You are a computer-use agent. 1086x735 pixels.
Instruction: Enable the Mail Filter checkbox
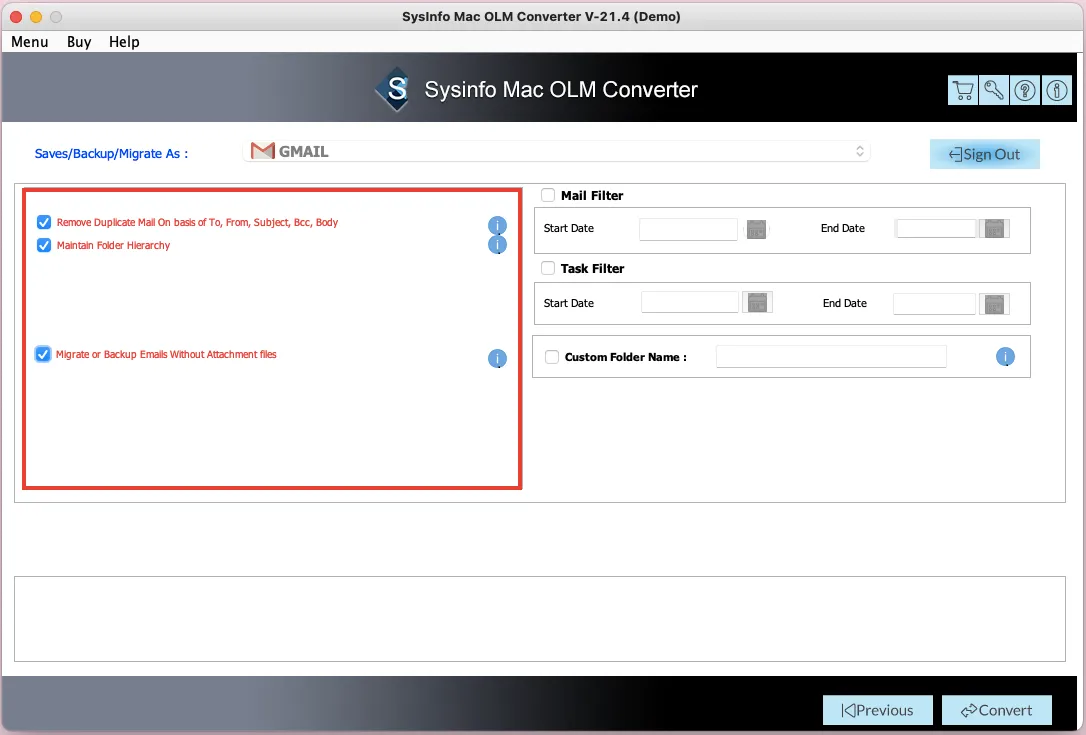point(548,195)
